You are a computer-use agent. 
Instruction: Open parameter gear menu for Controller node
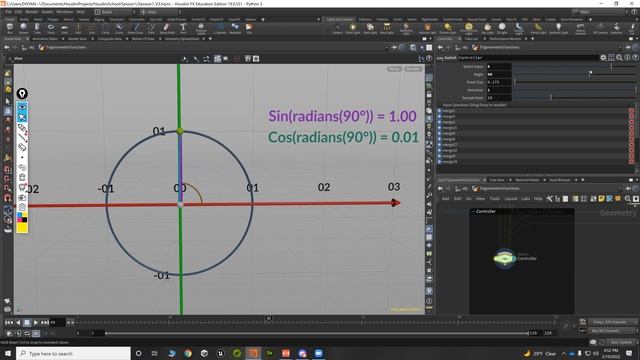click(x=603, y=58)
